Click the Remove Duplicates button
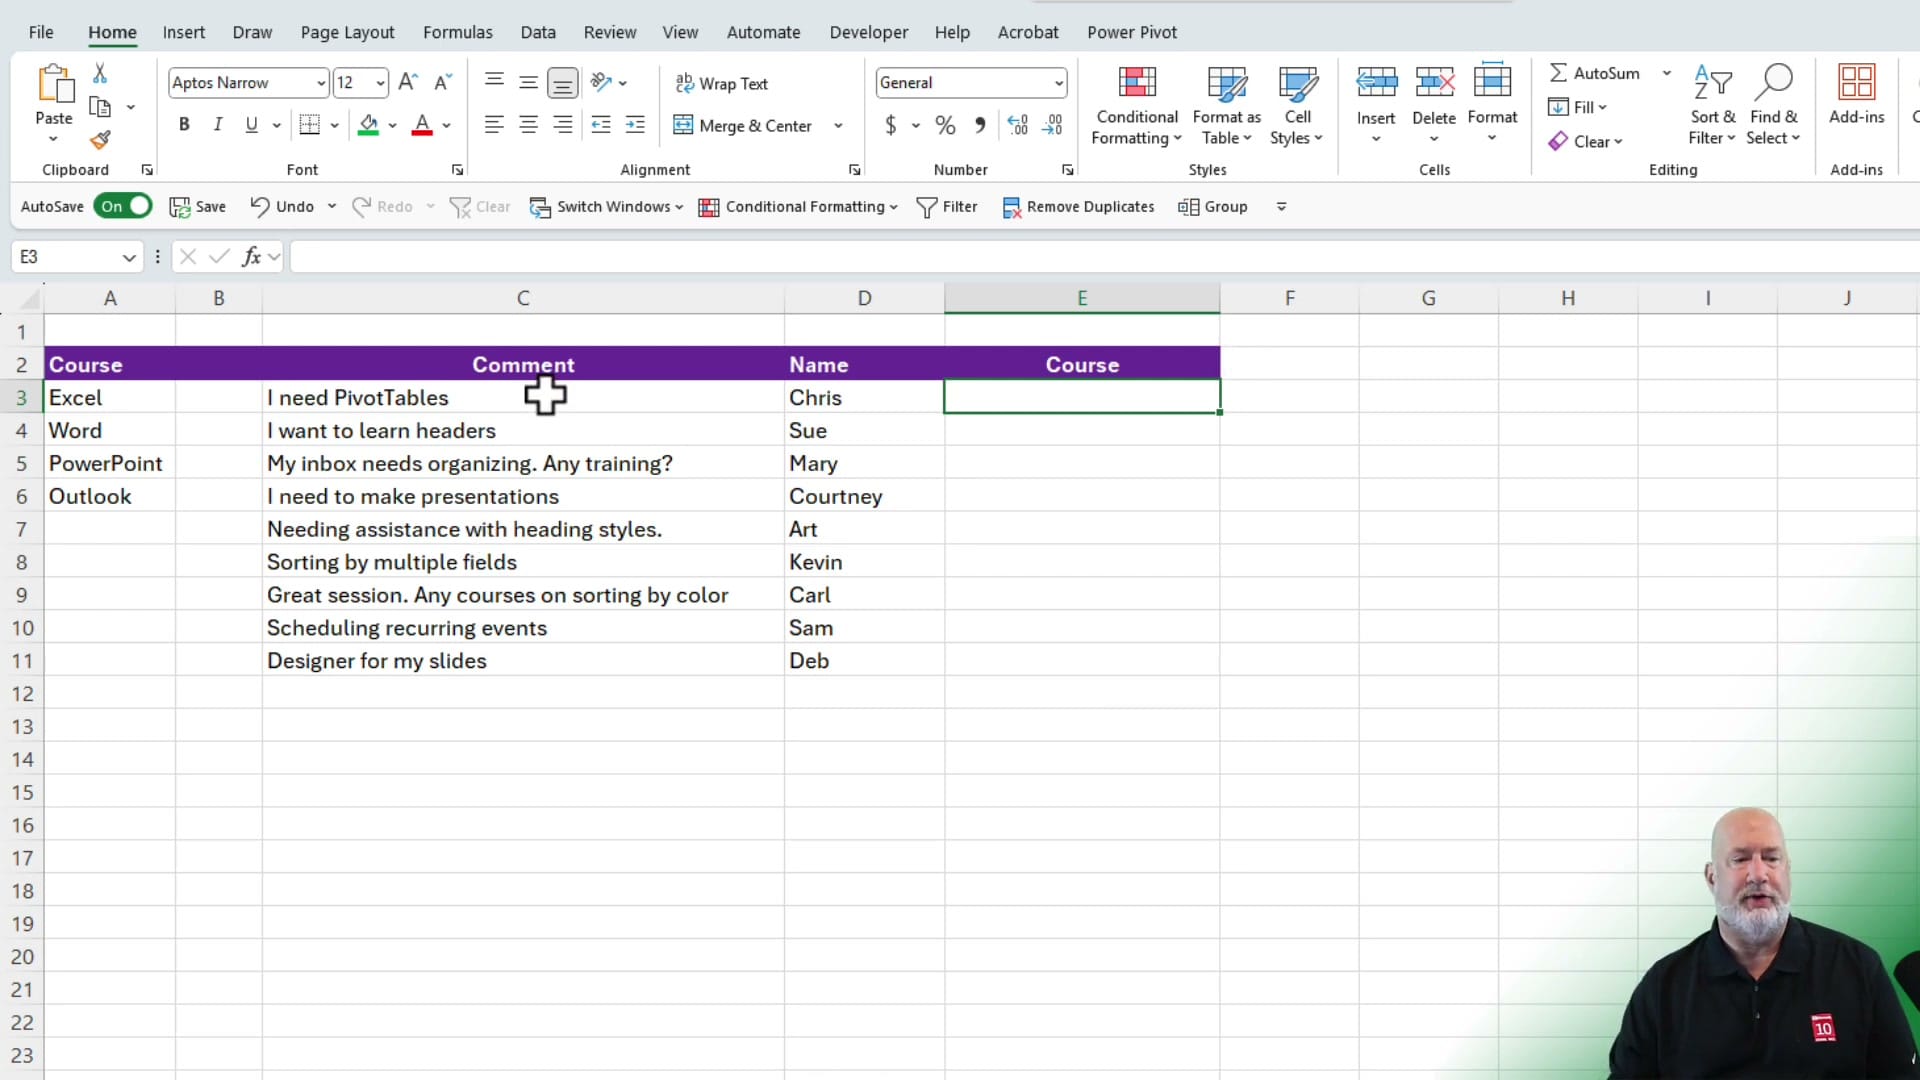Screen dimensions: 1920x1080 1079,206
